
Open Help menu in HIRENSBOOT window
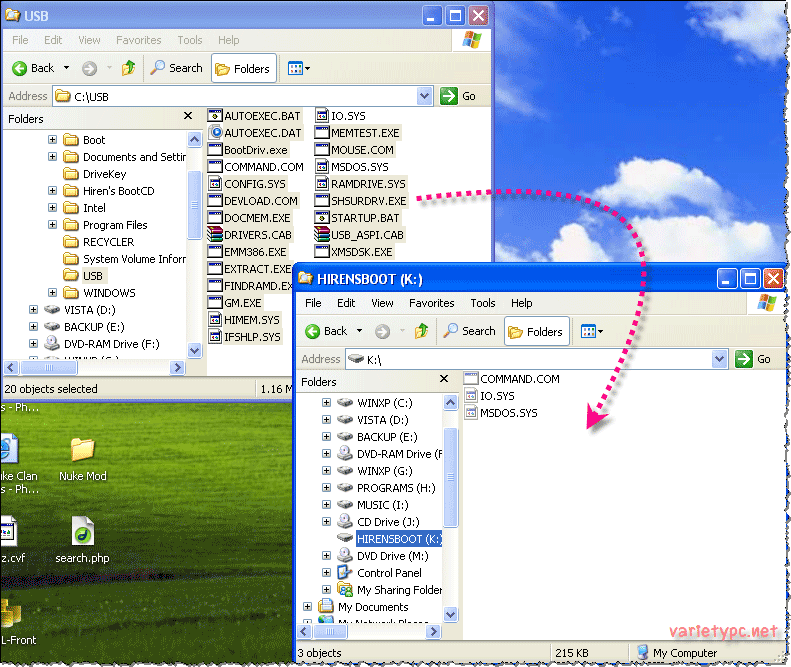pos(522,303)
